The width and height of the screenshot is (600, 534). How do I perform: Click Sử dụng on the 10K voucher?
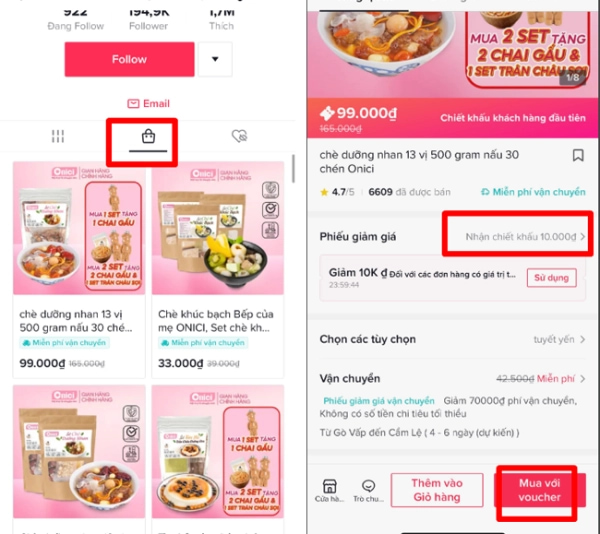tap(551, 278)
